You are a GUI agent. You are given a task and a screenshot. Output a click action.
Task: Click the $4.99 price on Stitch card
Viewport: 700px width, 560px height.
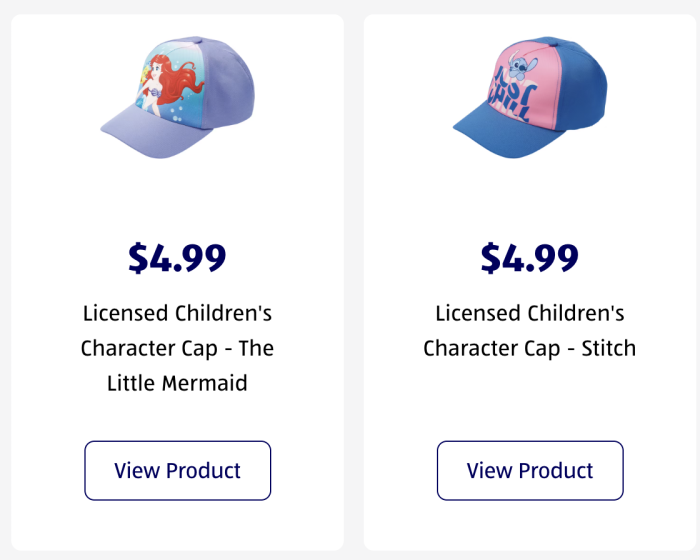pos(530,258)
